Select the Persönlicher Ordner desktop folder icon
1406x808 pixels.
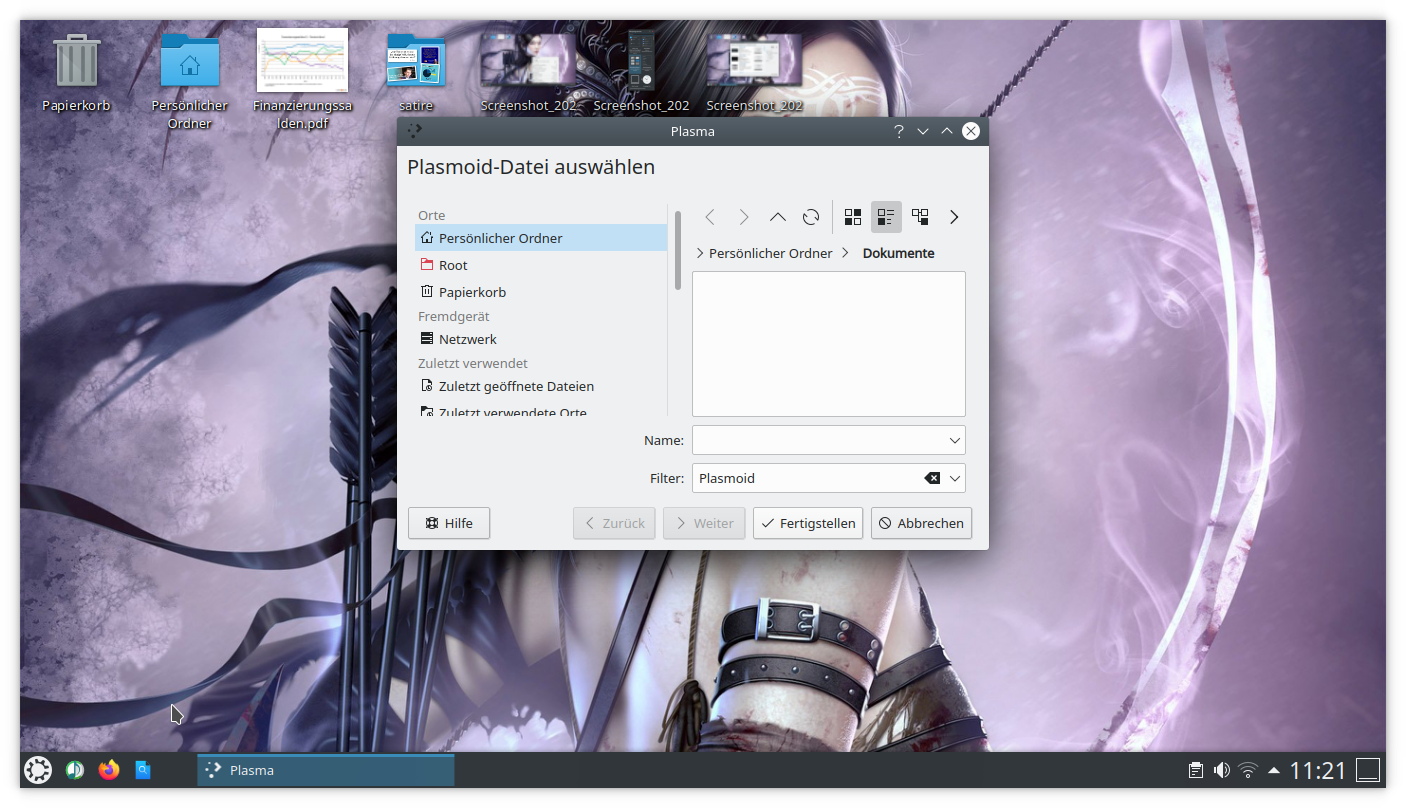tap(190, 61)
